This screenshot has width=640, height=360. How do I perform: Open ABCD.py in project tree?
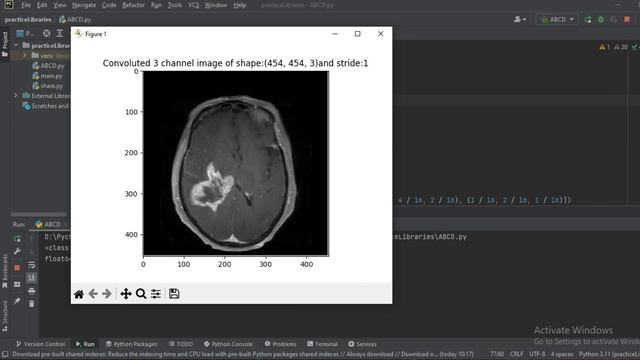pos(48,65)
